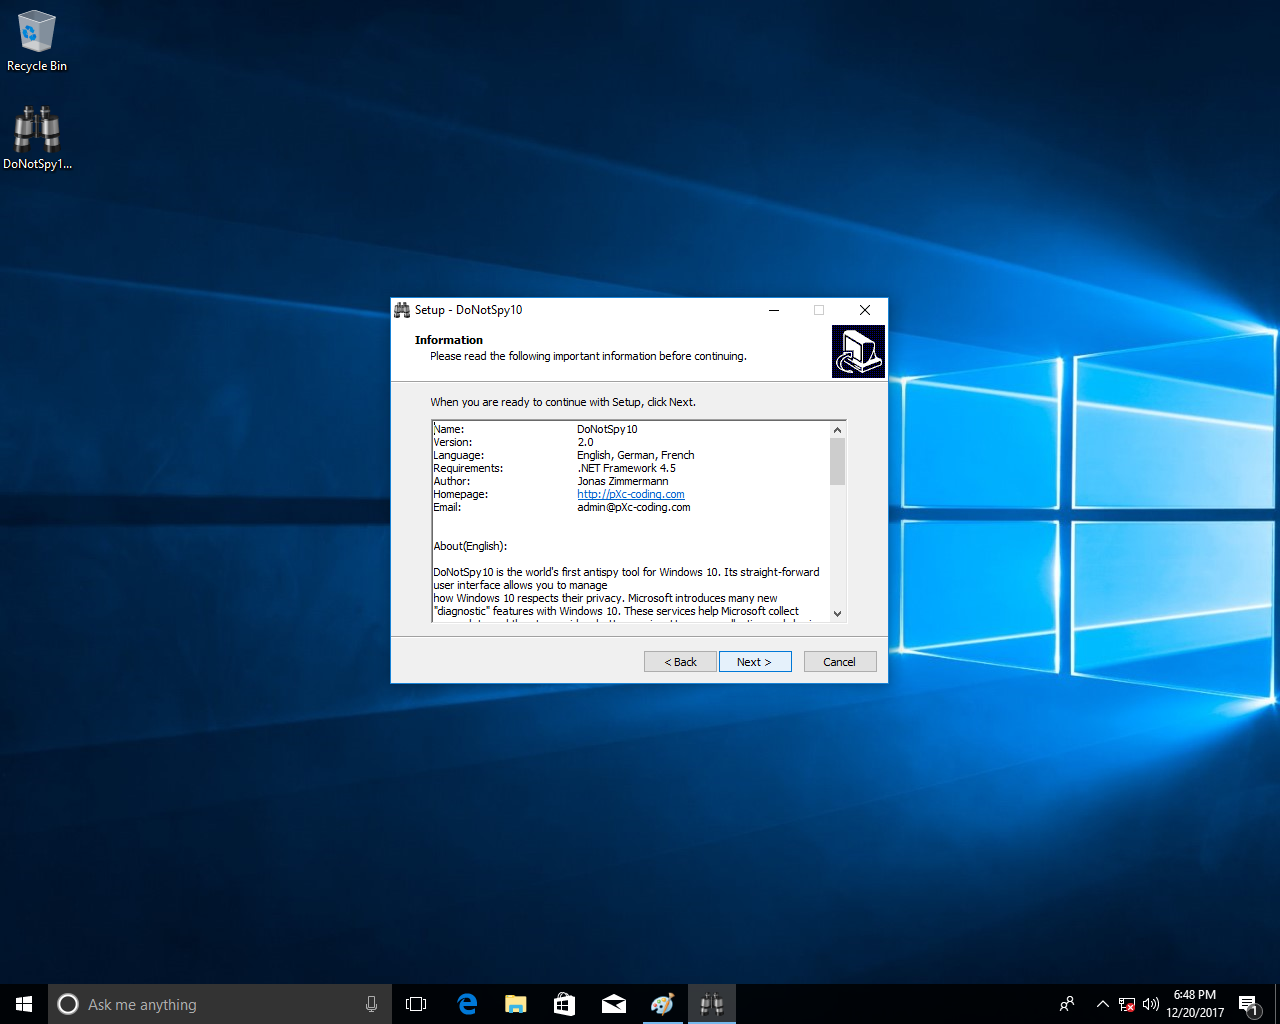Cancel the DoNotSpy10 installation
The height and width of the screenshot is (1024, 1280).
coord(839,662)
